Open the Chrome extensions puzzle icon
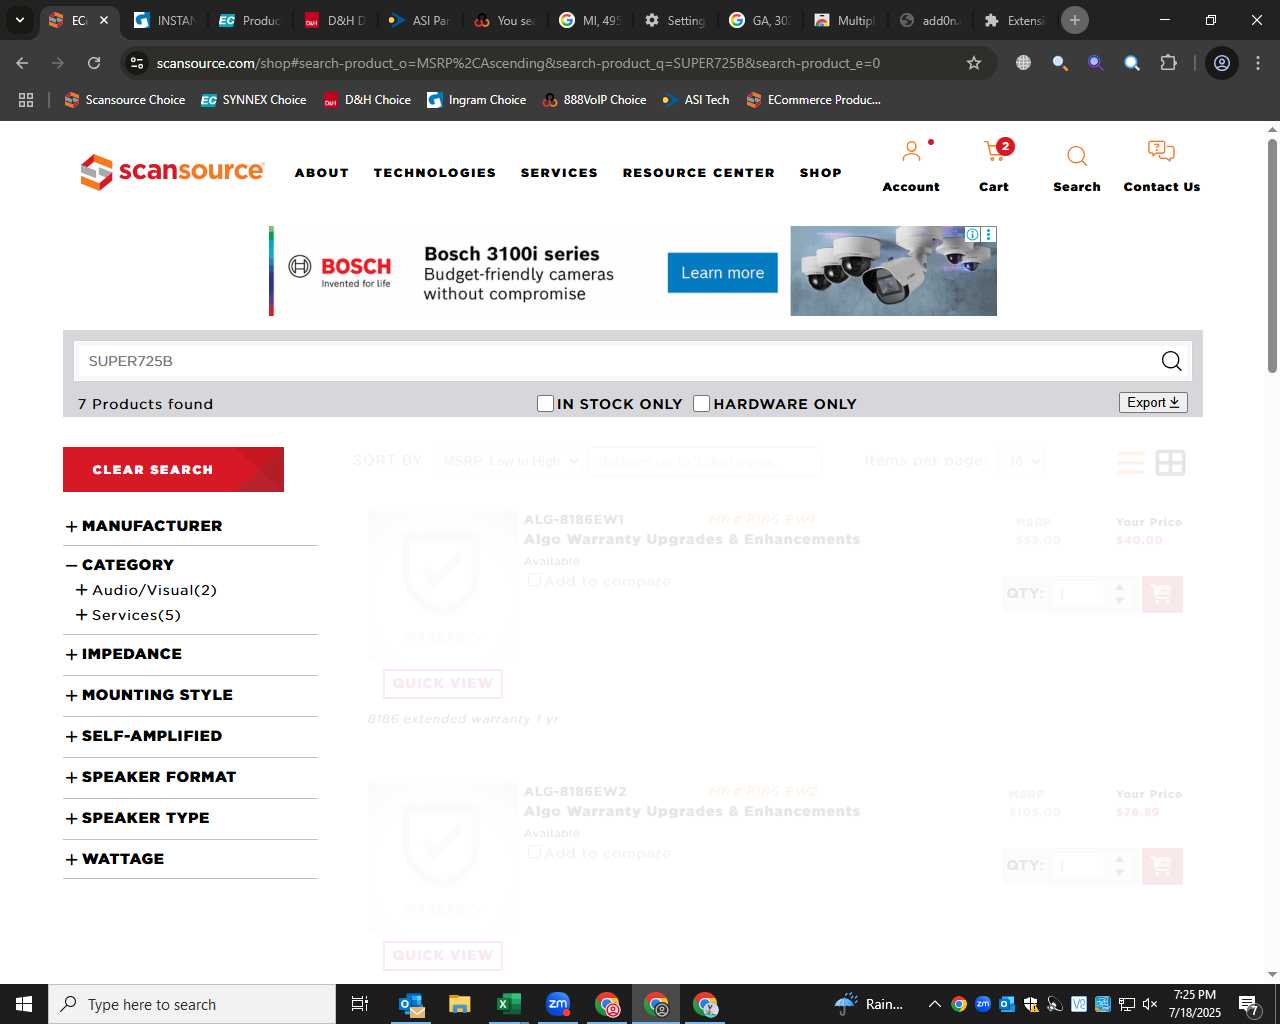The width and height of the screenshot is (1280, 1024). pyautogui.click(x=1168, y=63)
